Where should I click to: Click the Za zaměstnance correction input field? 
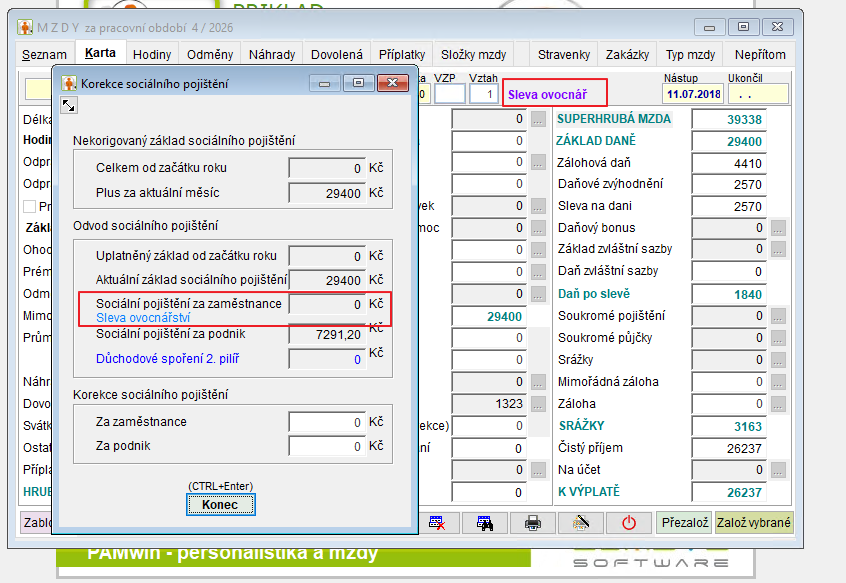click(x=326, y=423)
